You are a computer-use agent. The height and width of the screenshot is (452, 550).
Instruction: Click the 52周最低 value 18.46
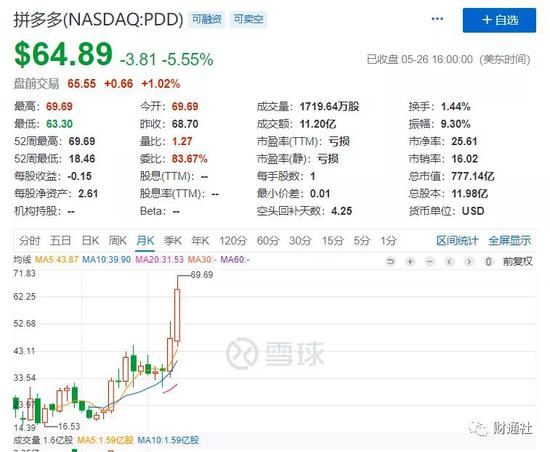[x=82, y=159]
